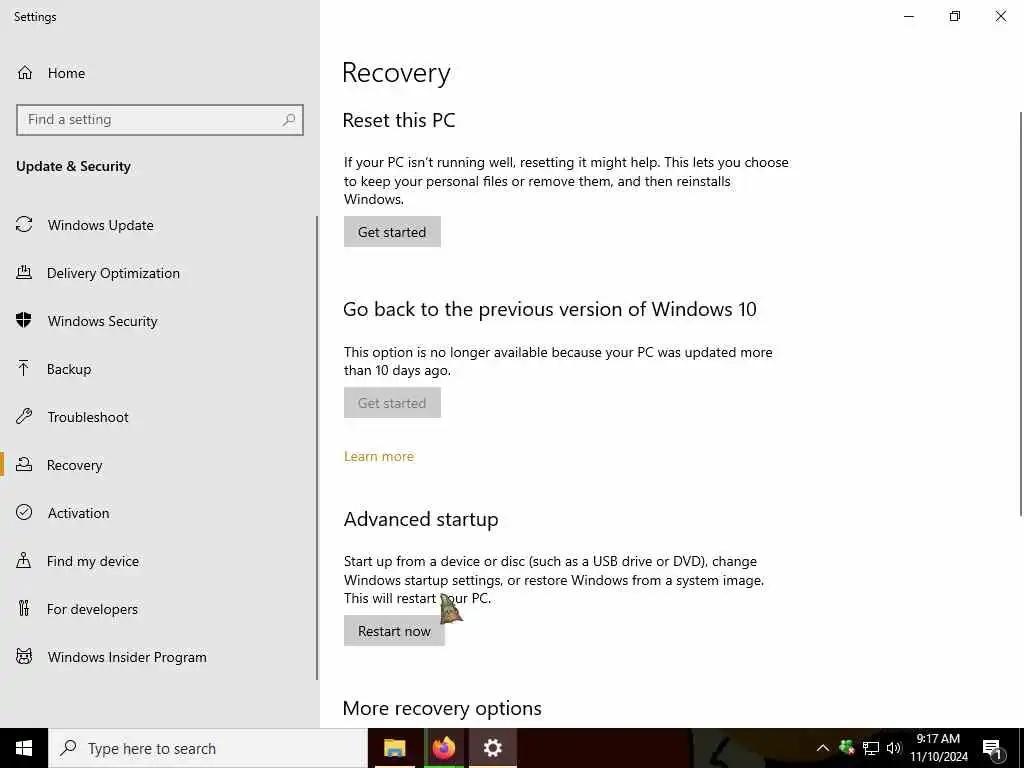Screen dimensions: 1024x768
Task: Select the For developers label
Action: pos(92,609)
